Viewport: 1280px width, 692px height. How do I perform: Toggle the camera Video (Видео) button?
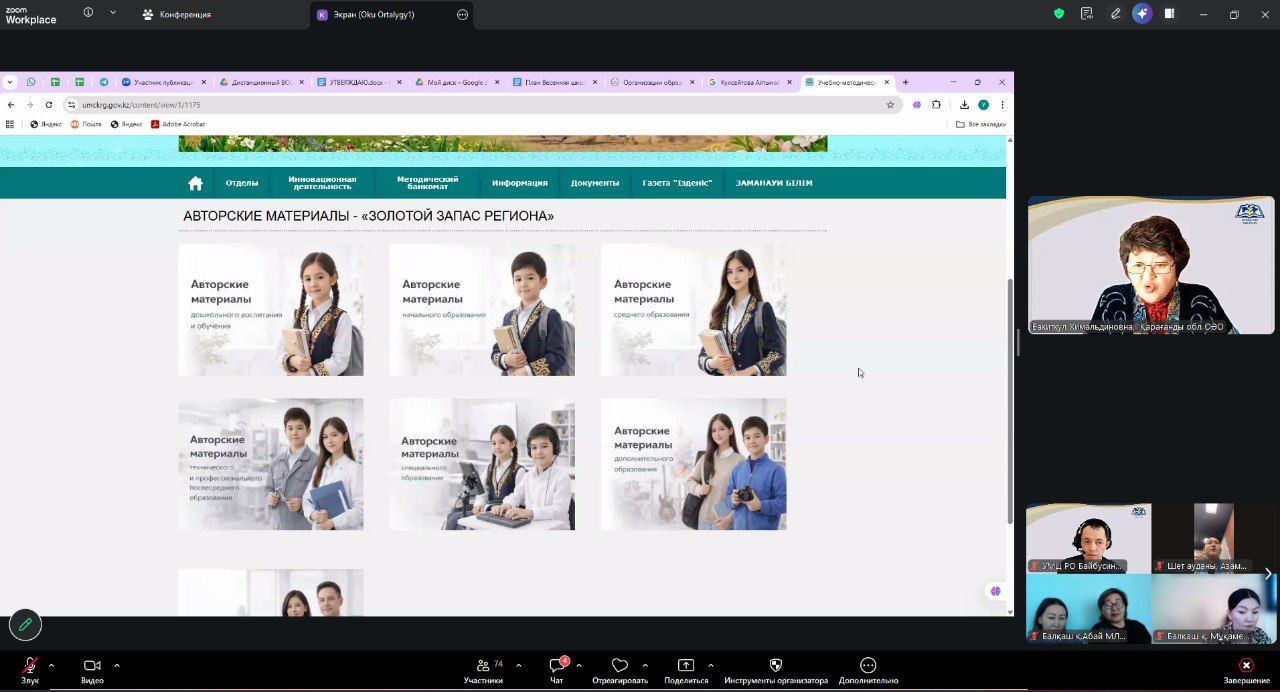pyautogui.click(x=92, y=666)
